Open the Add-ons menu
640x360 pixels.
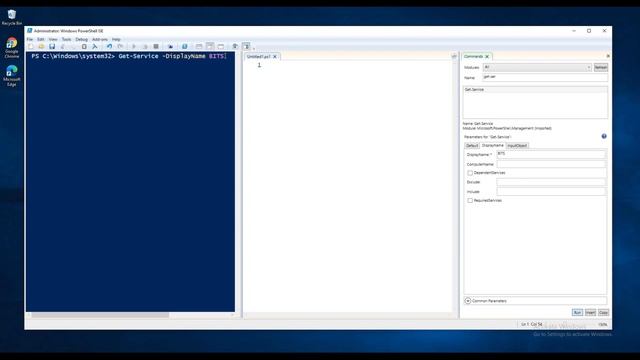tap(100, 40)
